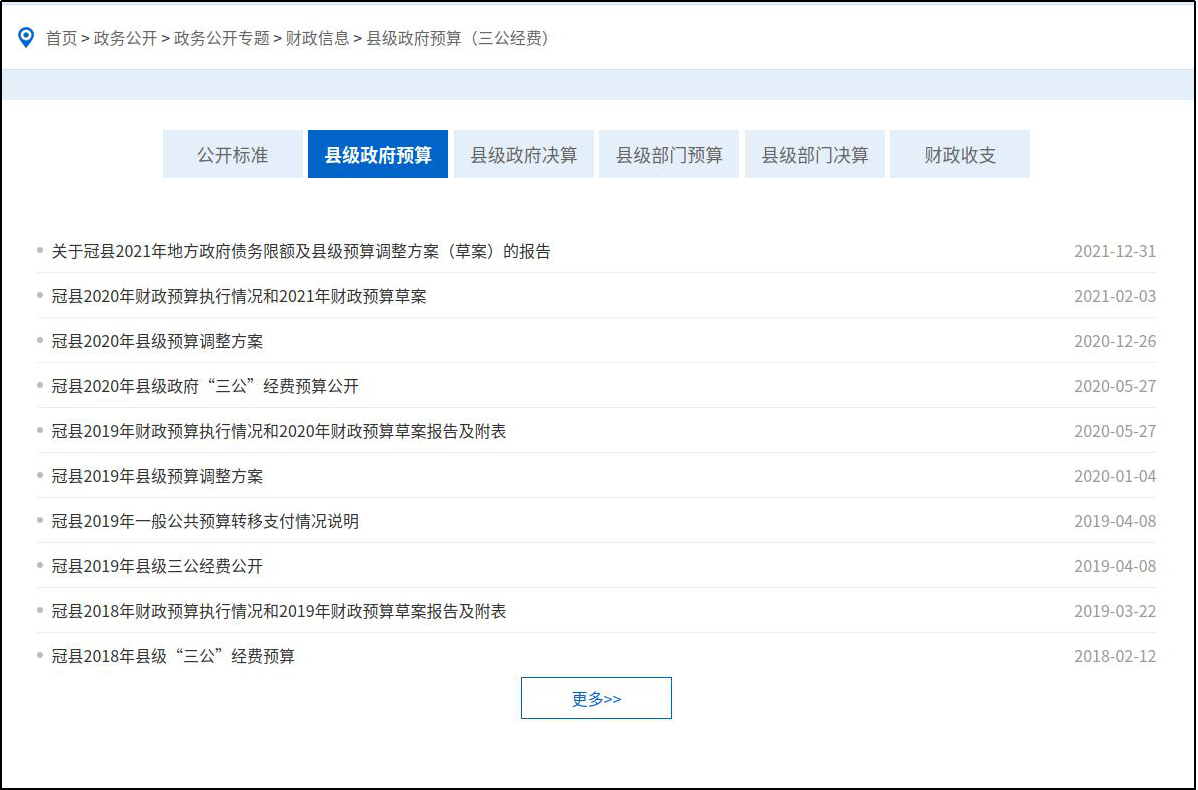Open 冠县2019年一般公共预算转移支付情况说明
The image size is (1198, 790).
point(205,522)
